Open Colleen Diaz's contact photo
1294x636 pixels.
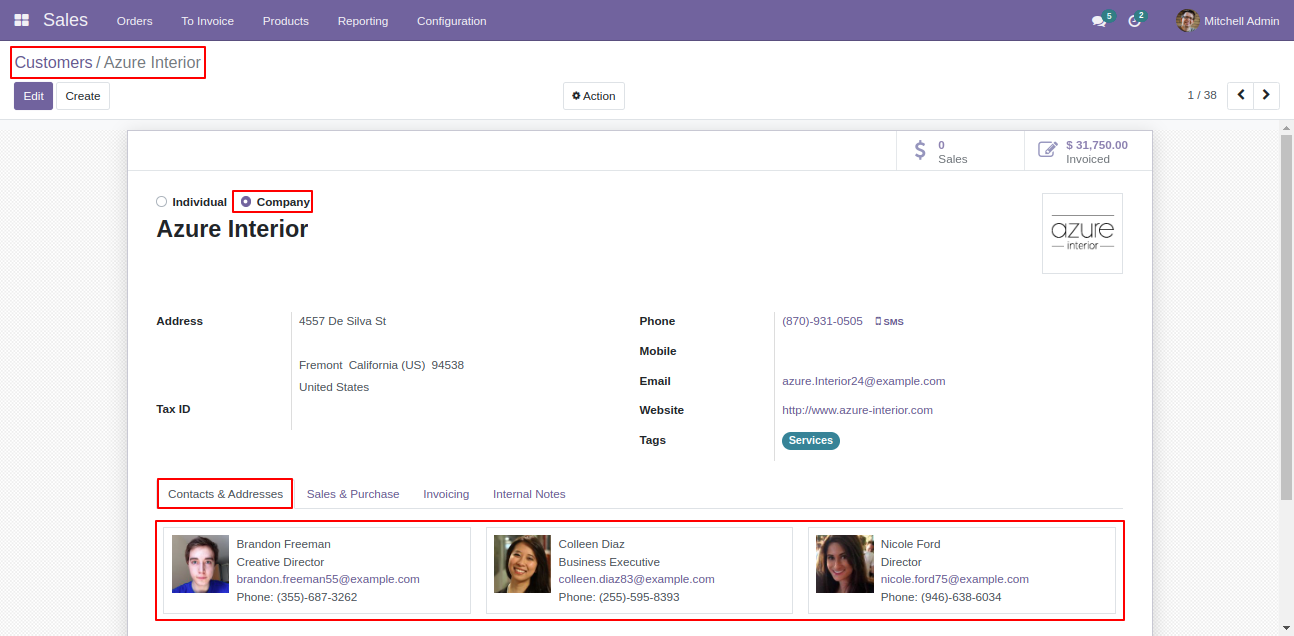[522, 564]
